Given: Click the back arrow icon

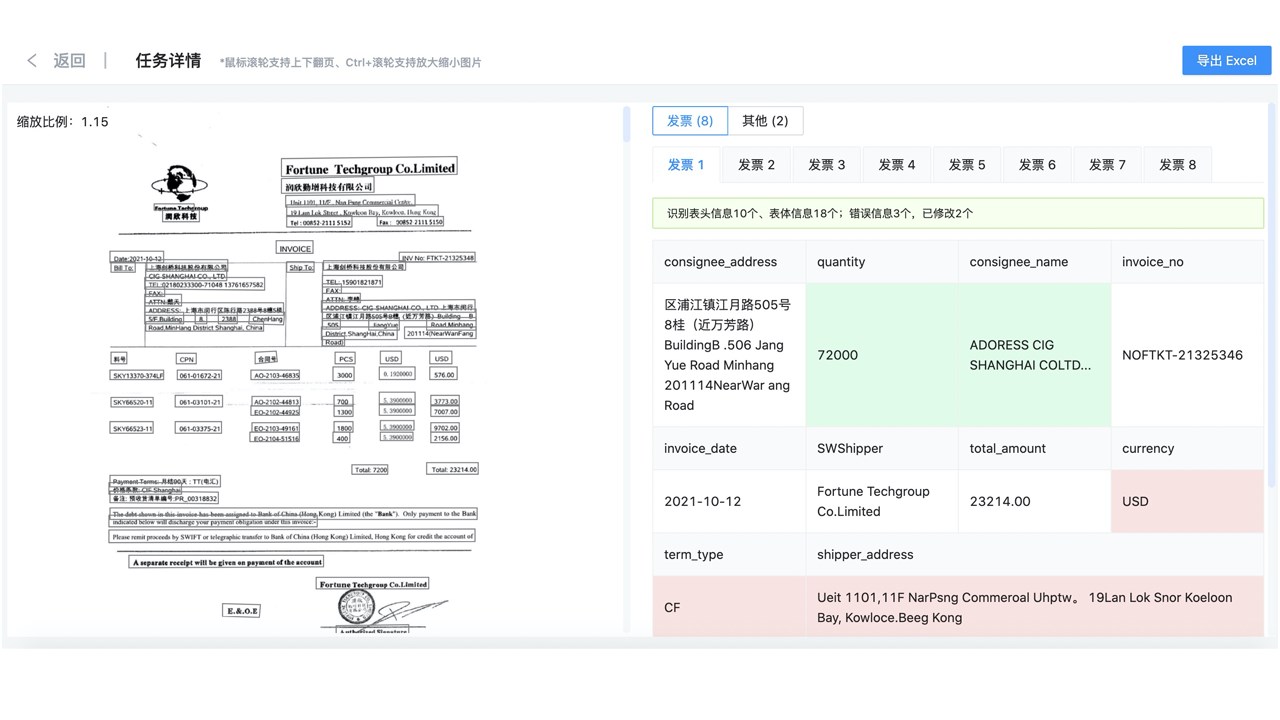Looking at the screenshot, I should (32, 61).
